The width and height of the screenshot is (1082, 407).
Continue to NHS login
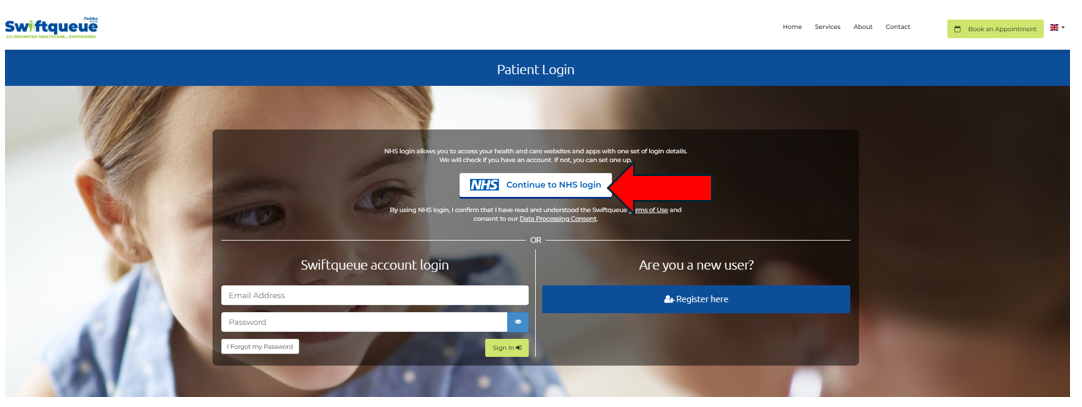535,185
